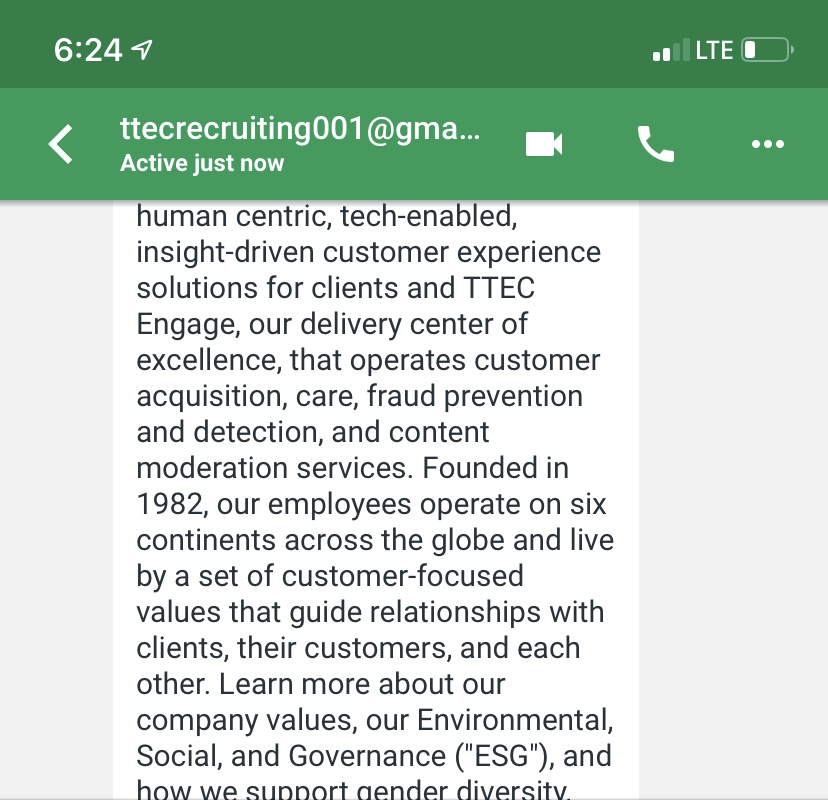Tap the 'human centric, tech-enabled' line

click(327, 217)
